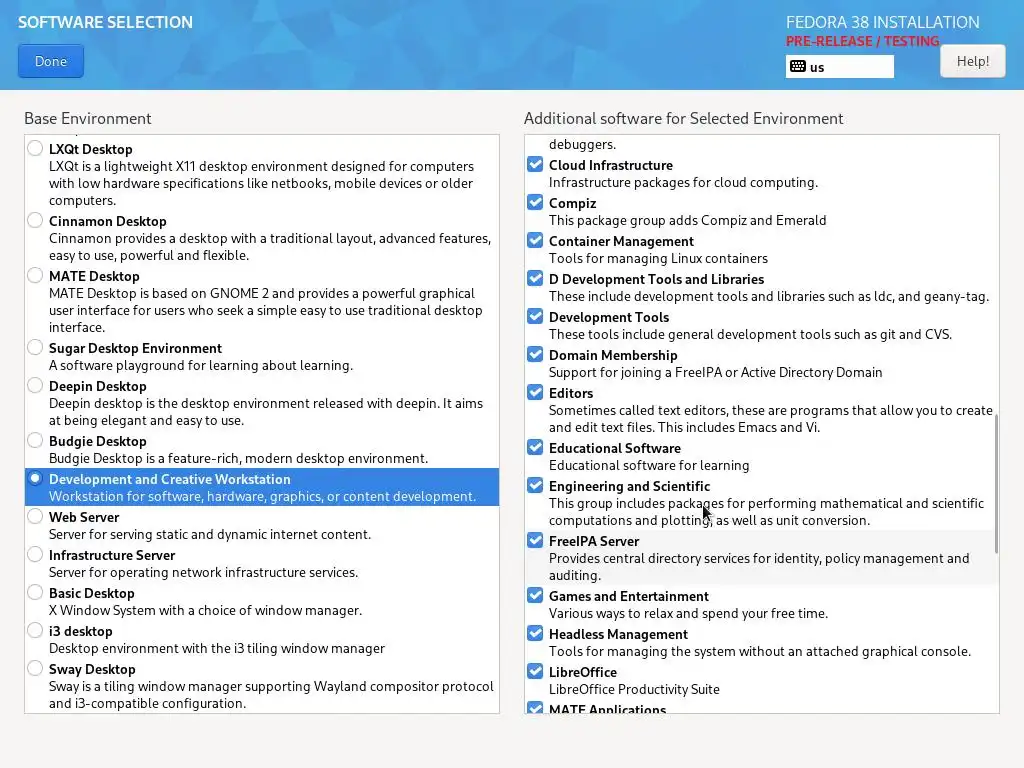1024x768 pixels.
Task: Uncheck Compiz checkbox
Action: coord(535,202)
